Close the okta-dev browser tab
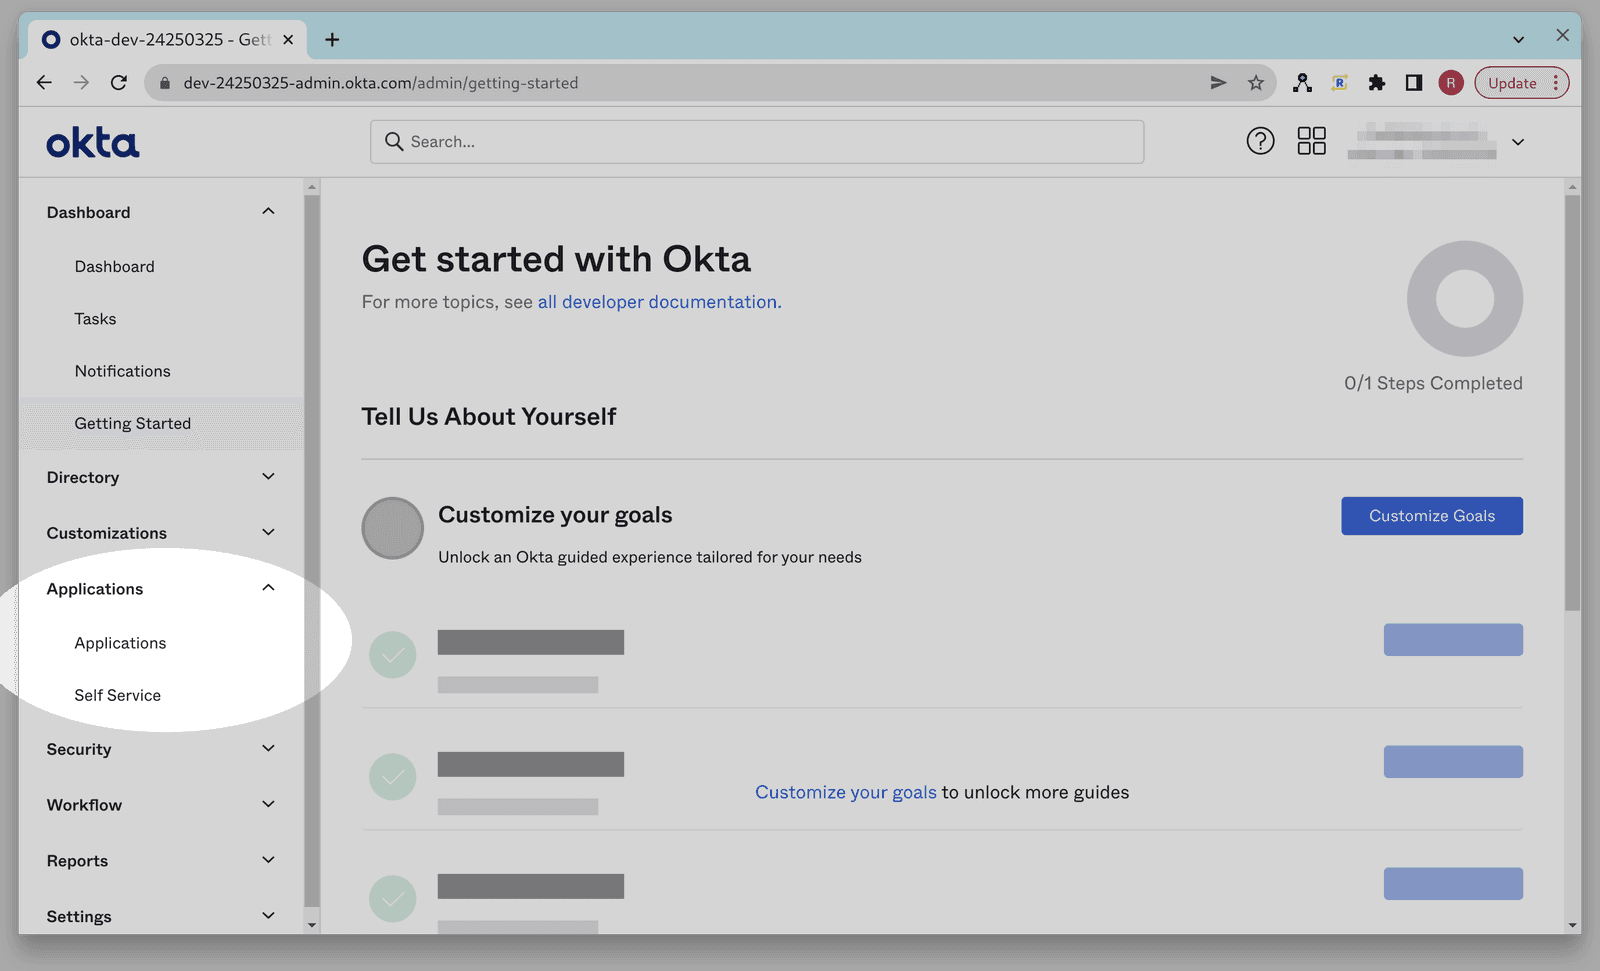 (288, 39)
